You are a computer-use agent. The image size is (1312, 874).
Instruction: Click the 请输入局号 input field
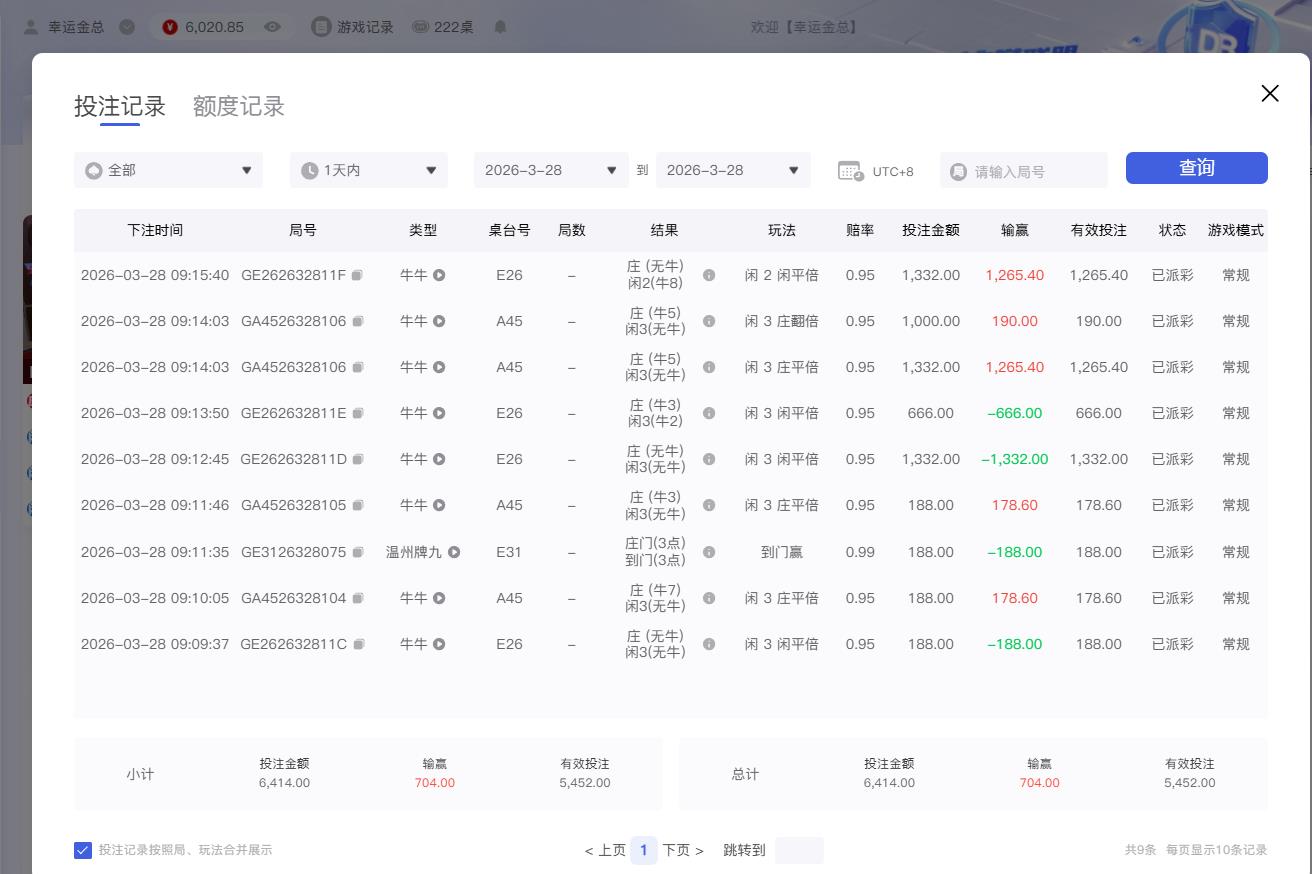[1022, 170]
